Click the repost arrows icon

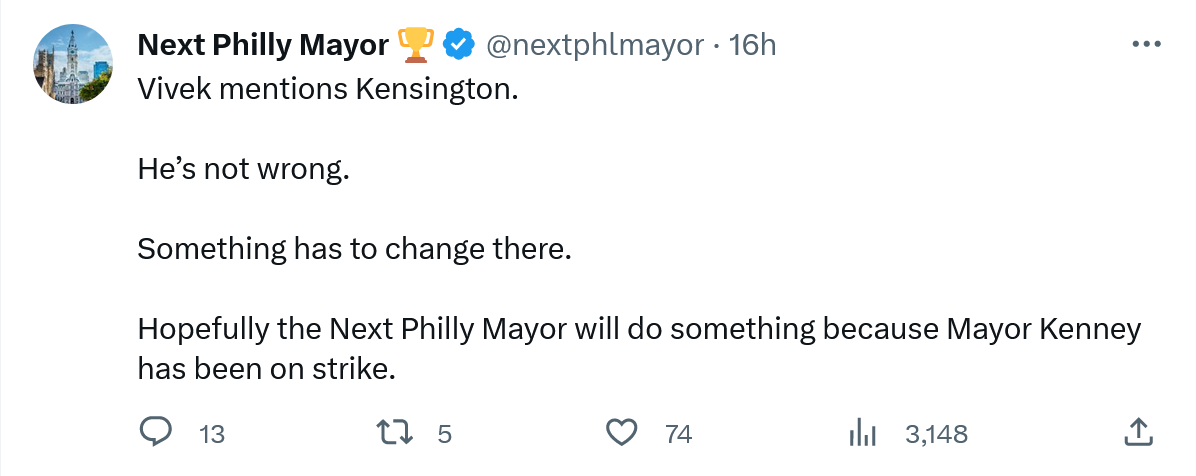387,432
